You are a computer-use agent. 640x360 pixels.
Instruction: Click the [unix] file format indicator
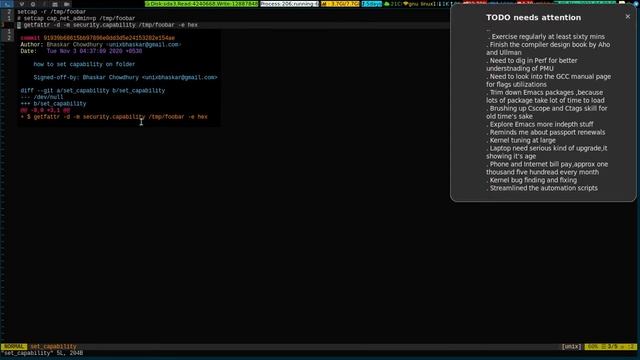pos(571,347)
